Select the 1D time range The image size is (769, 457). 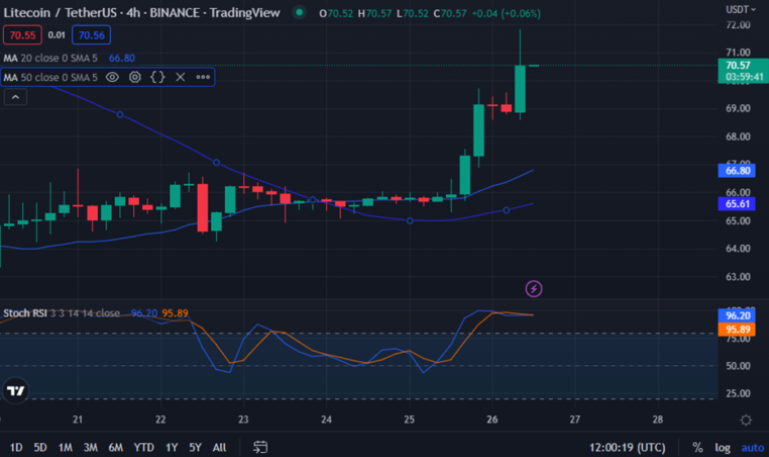pos(16,447)
